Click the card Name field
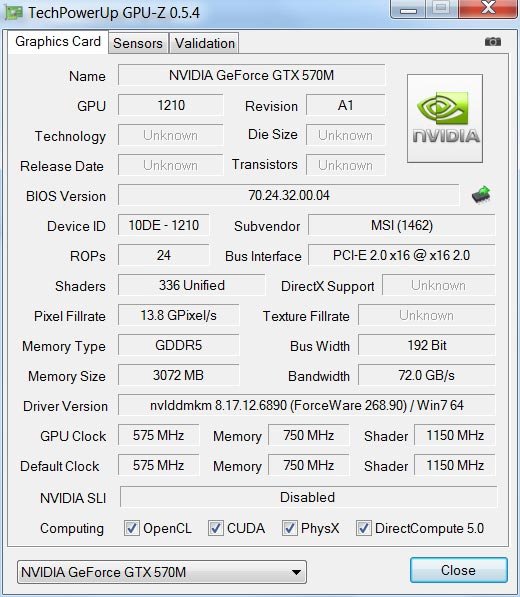The image size is (520, 597). pos(252,75)
